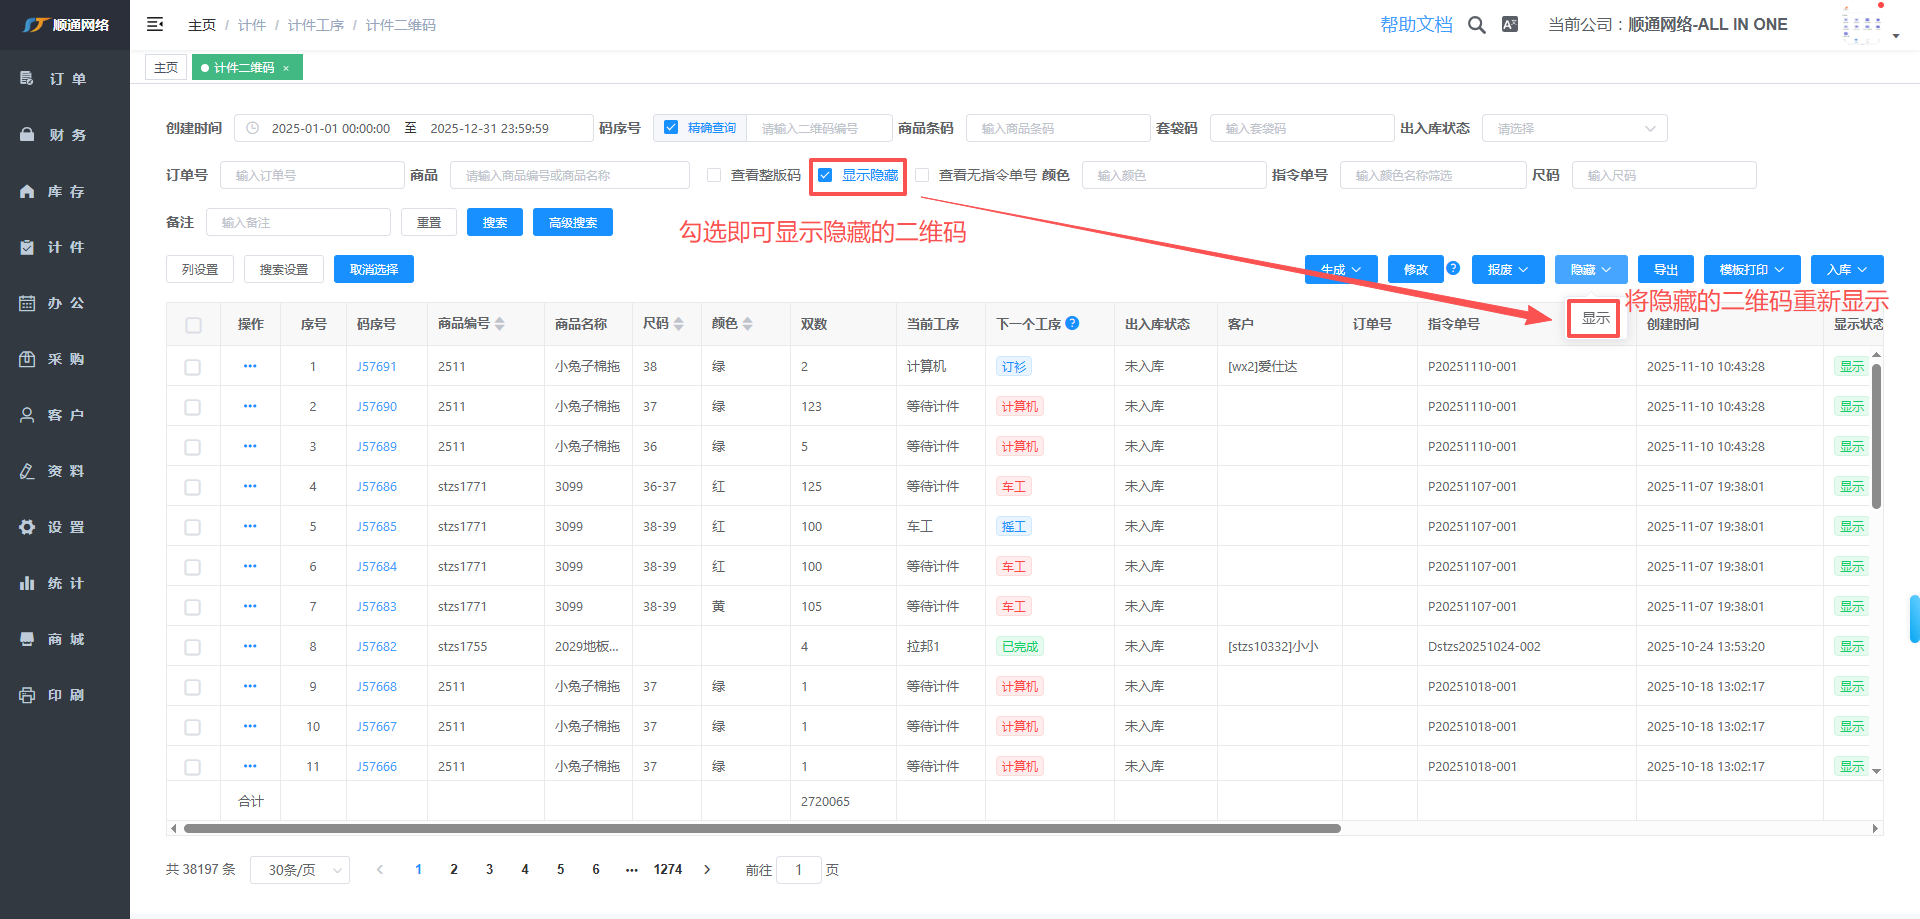The width and height of the screenshot is (1920, 919).
Task: Click the help icon beside 下一个工序
Action: click(1072, 323)
